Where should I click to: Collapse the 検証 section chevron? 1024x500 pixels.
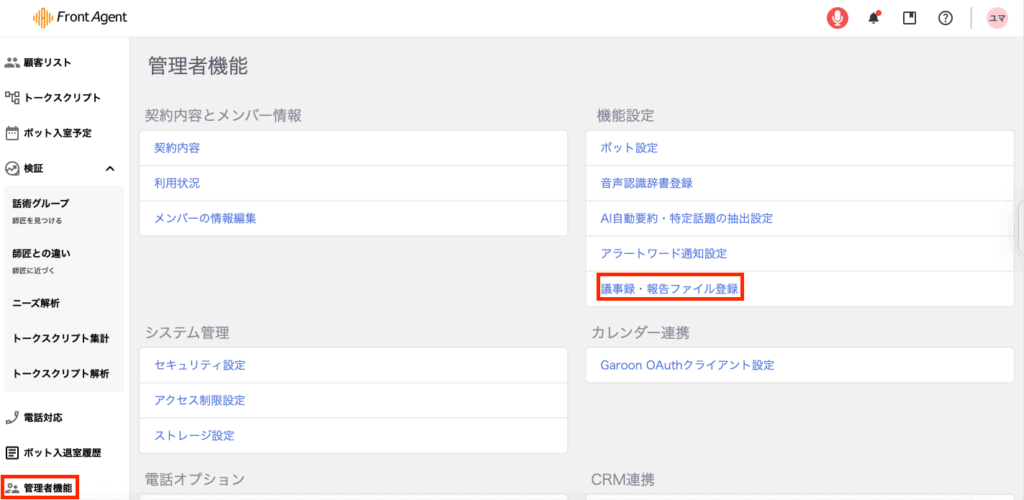click(x=110, y=168)
